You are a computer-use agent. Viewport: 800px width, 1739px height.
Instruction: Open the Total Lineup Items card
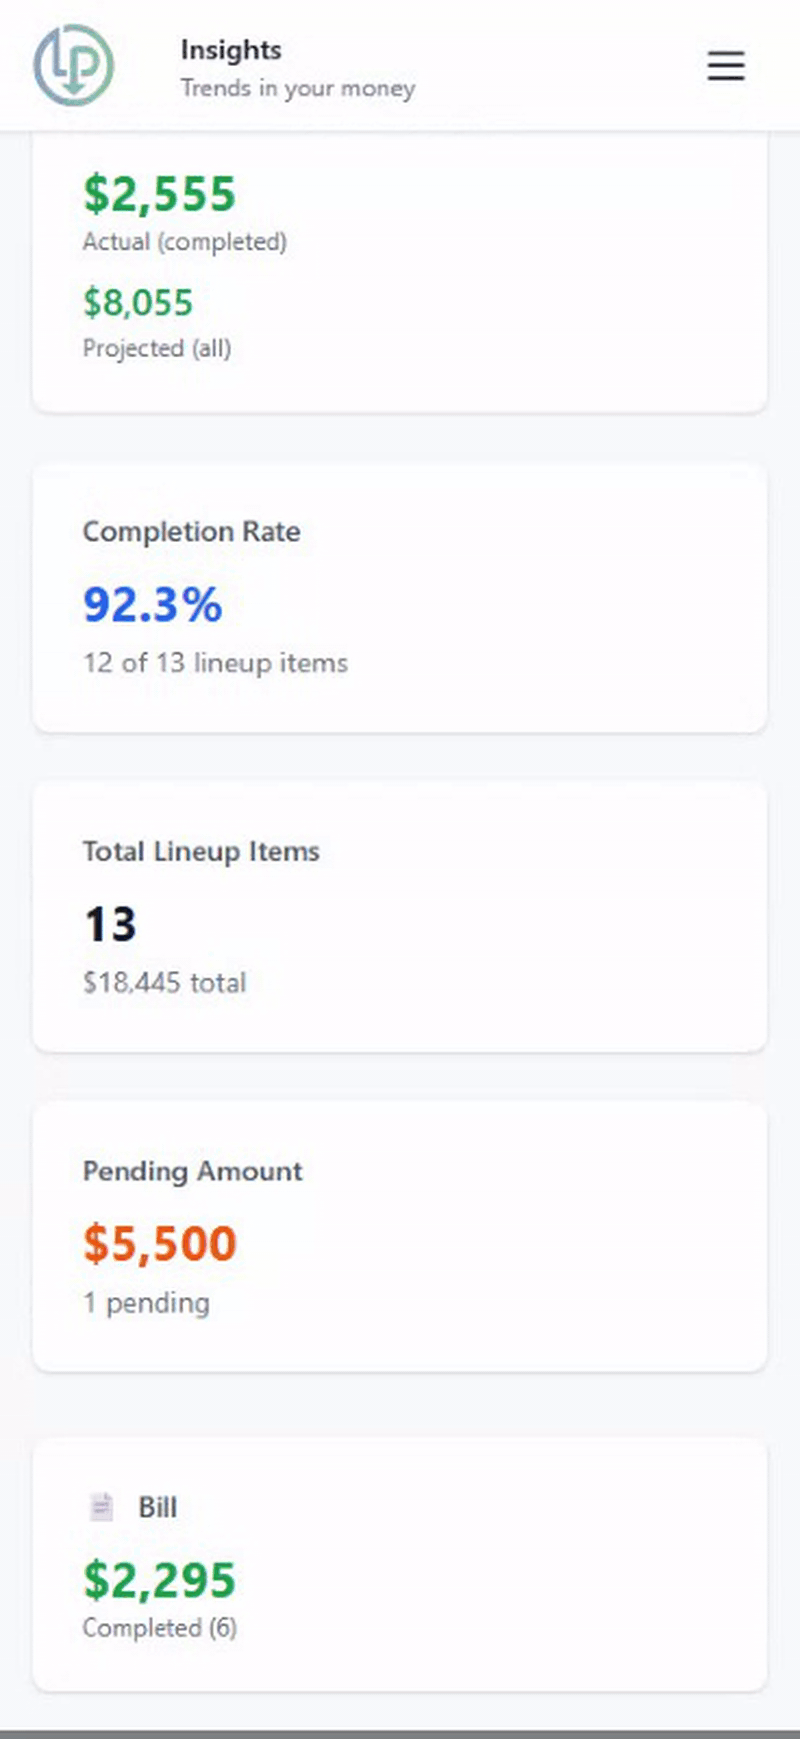pos(400,915)
